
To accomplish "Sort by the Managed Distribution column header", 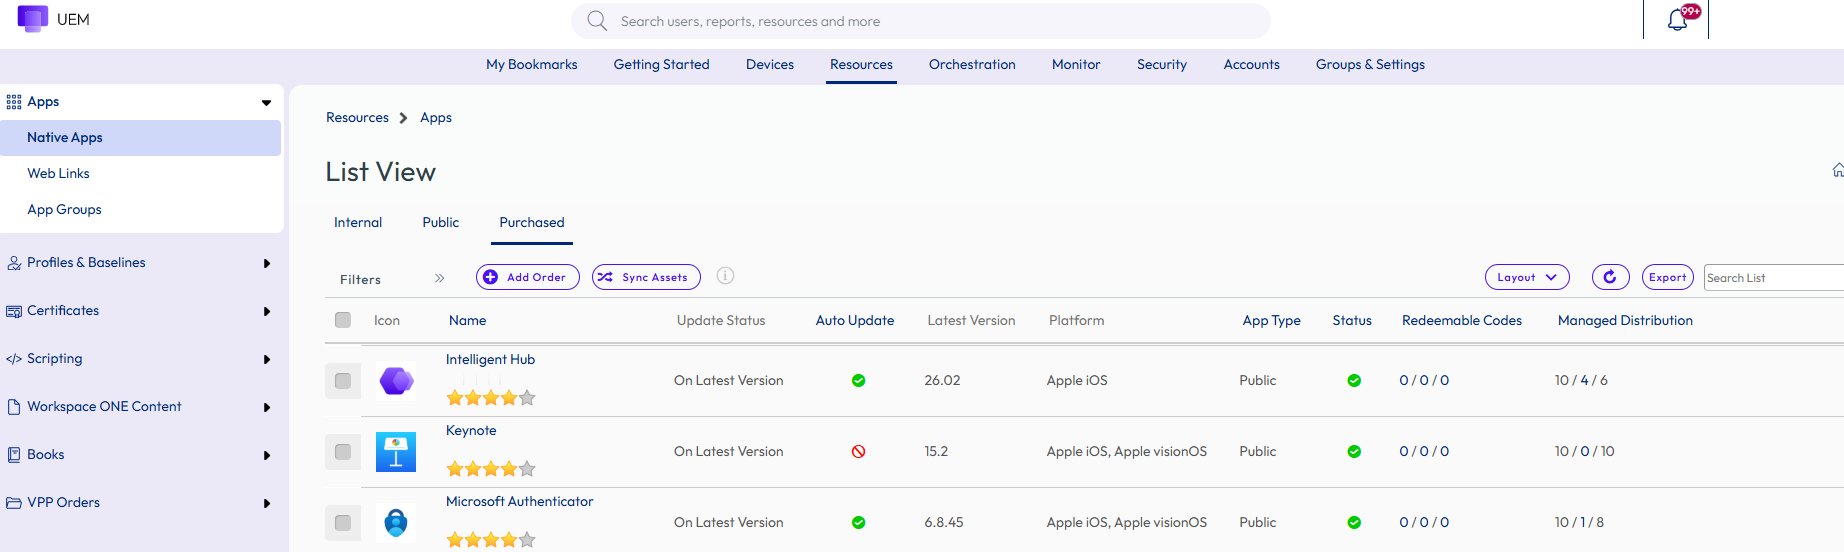I will (x=1625, y=320).
